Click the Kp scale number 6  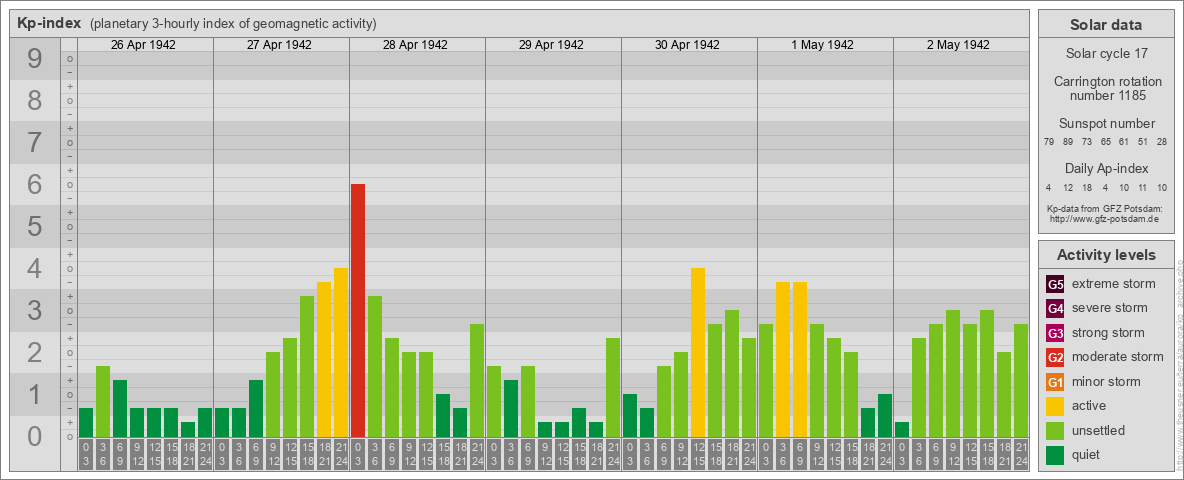click(35, 184)
